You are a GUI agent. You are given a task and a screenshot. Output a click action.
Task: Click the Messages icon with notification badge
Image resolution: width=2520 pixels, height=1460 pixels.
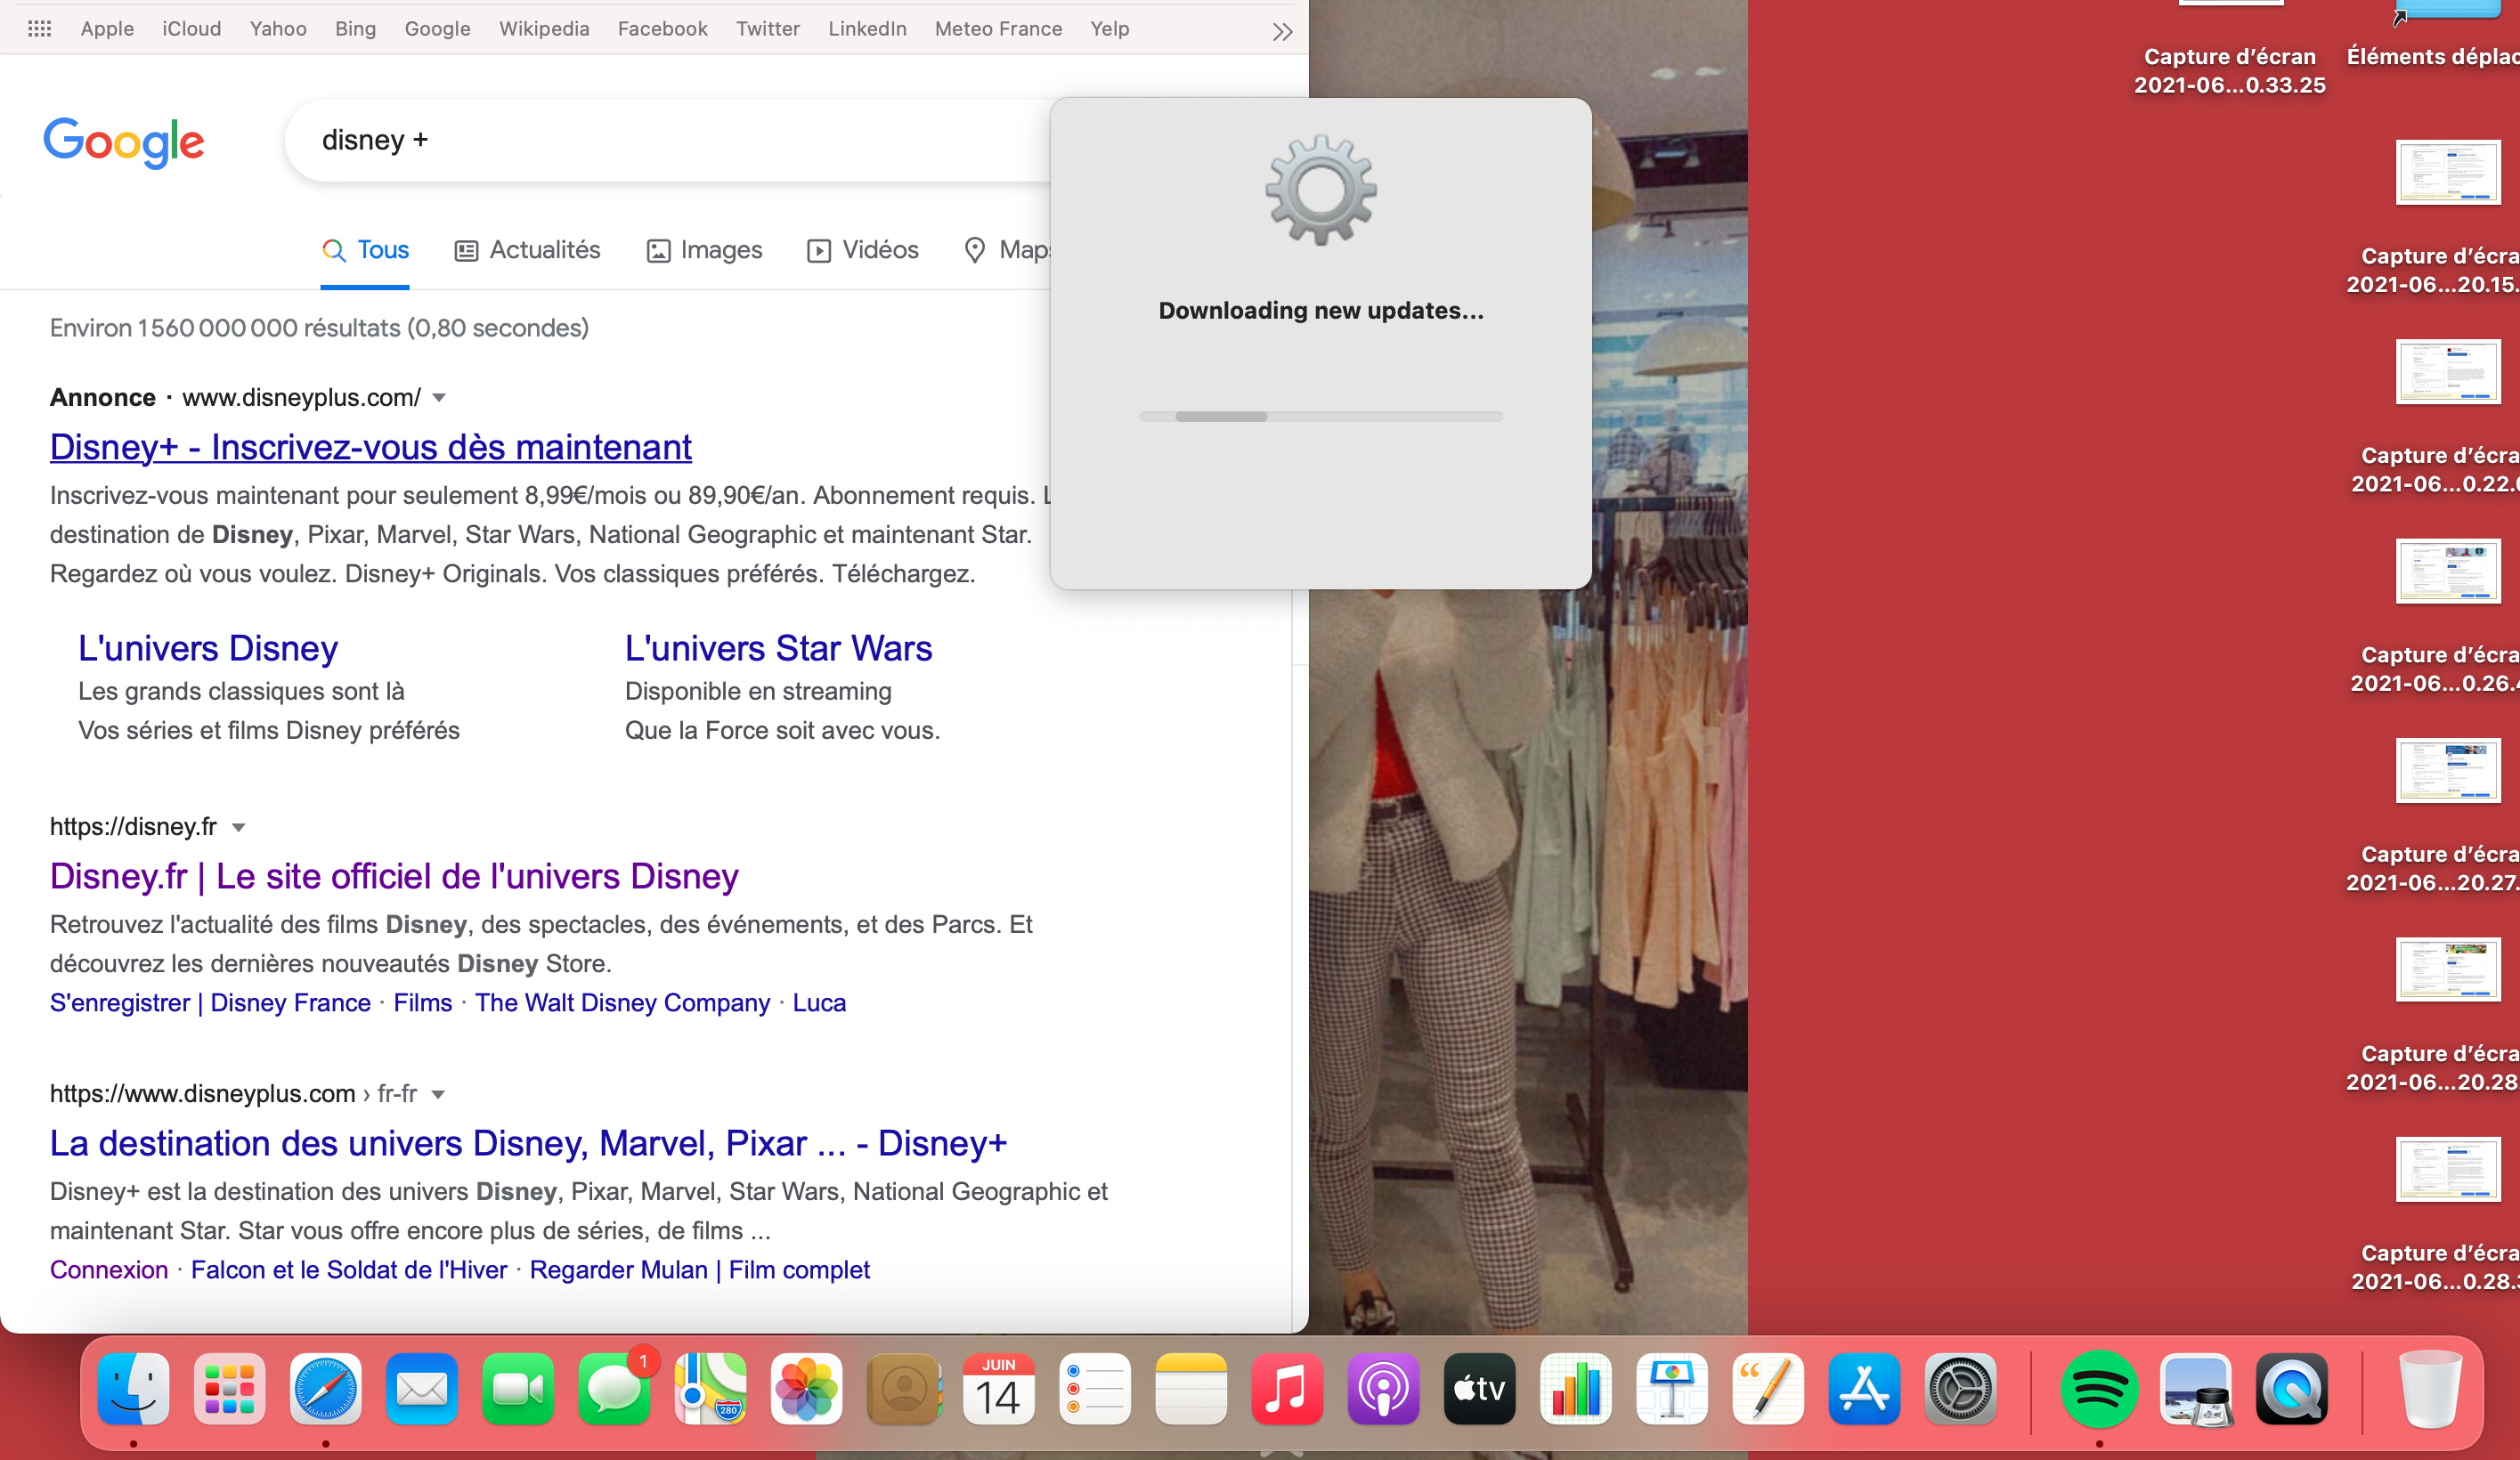614,1389
